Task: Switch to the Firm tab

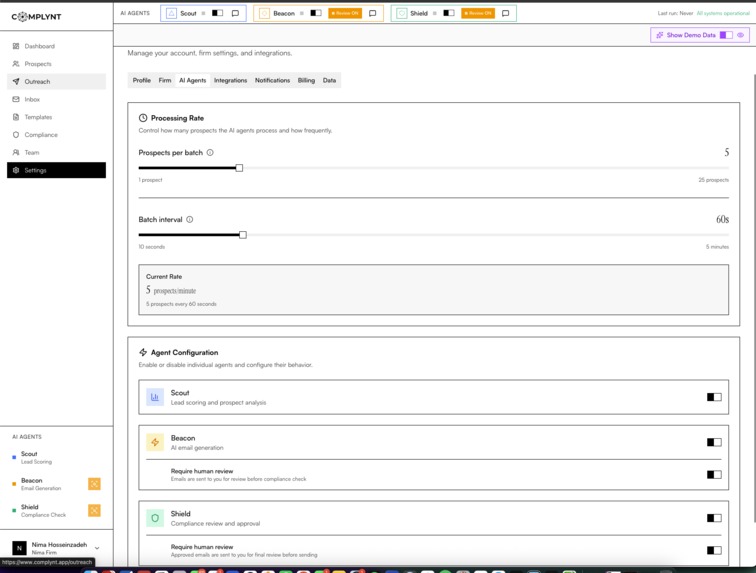Action: pos(165,81)
